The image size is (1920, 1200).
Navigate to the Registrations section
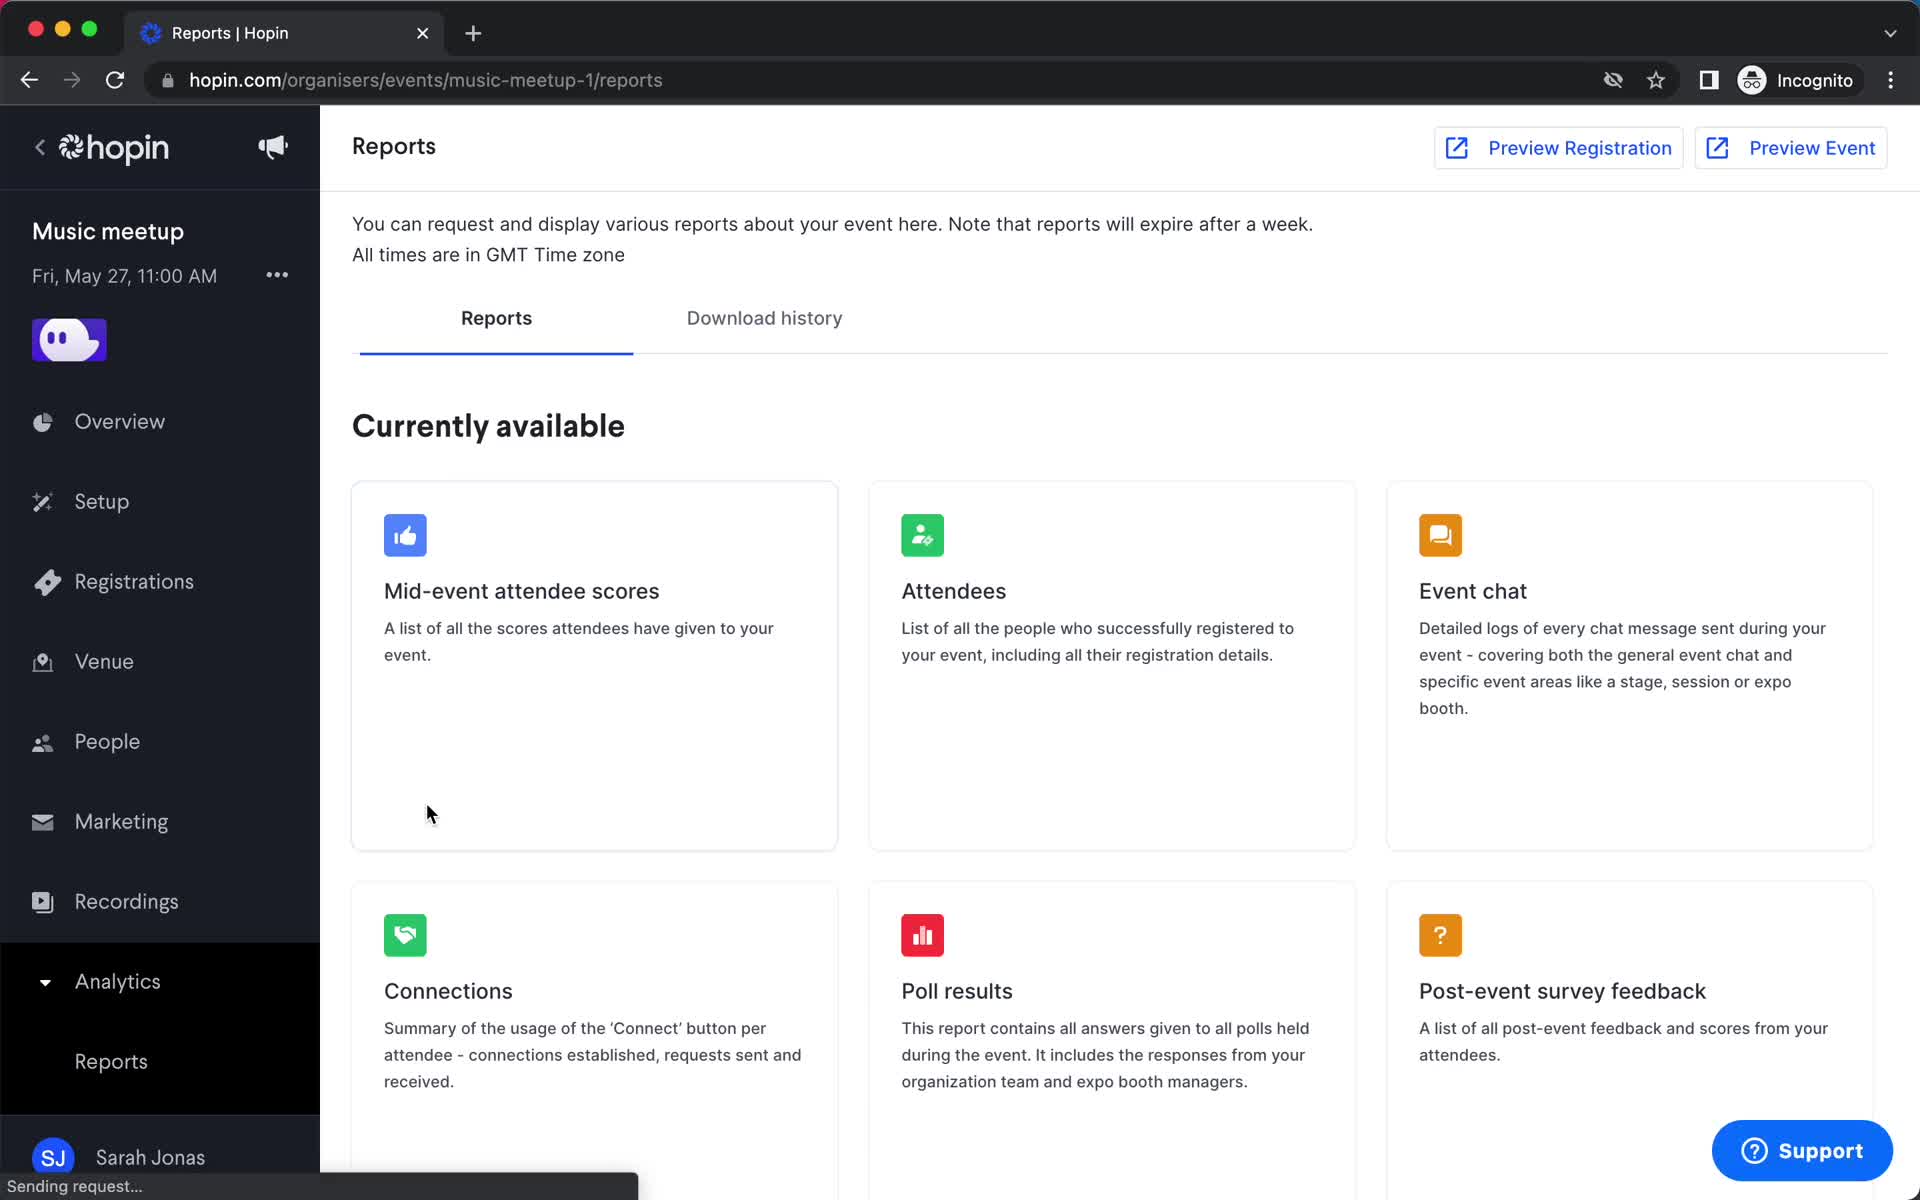pos(134,582)
